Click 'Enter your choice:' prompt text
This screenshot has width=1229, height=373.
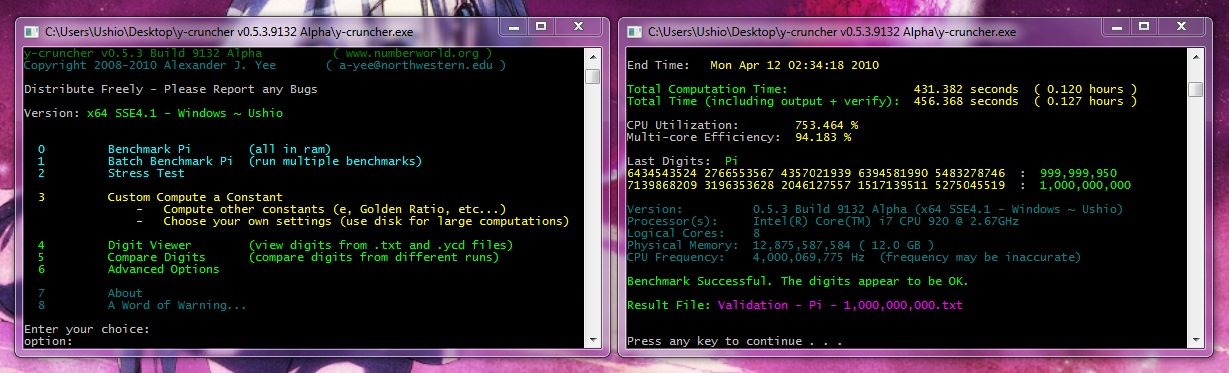pos(87,329)
